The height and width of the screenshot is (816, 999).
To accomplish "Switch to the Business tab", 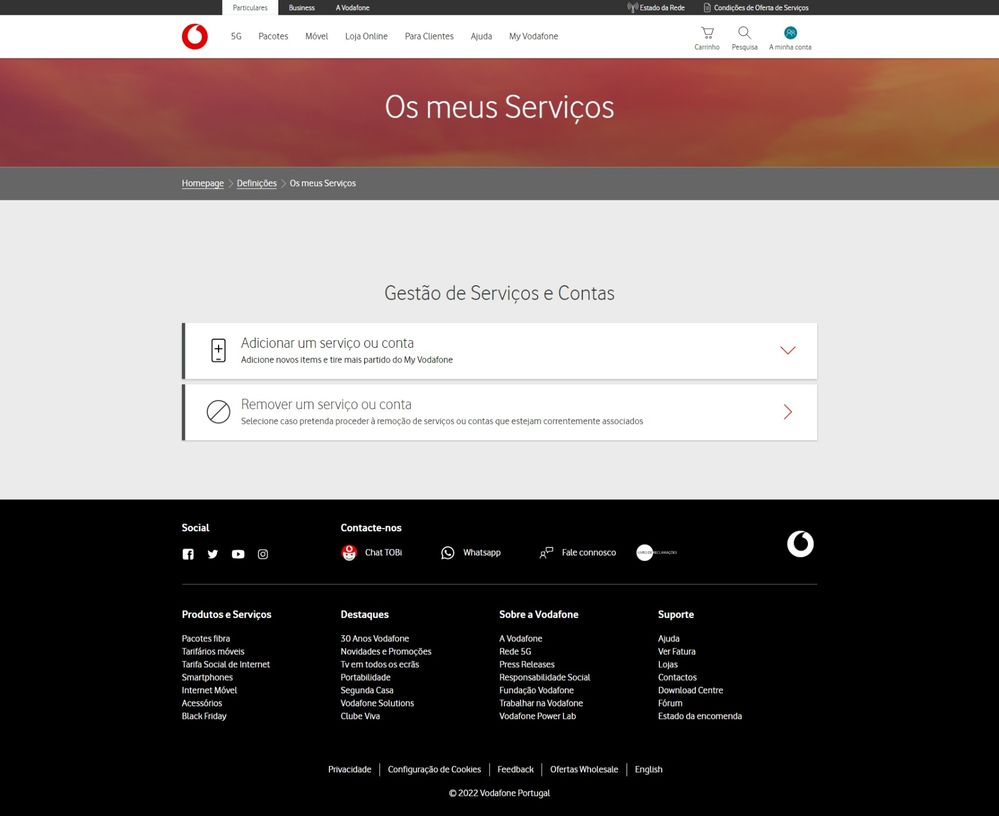I will (301, 7).
